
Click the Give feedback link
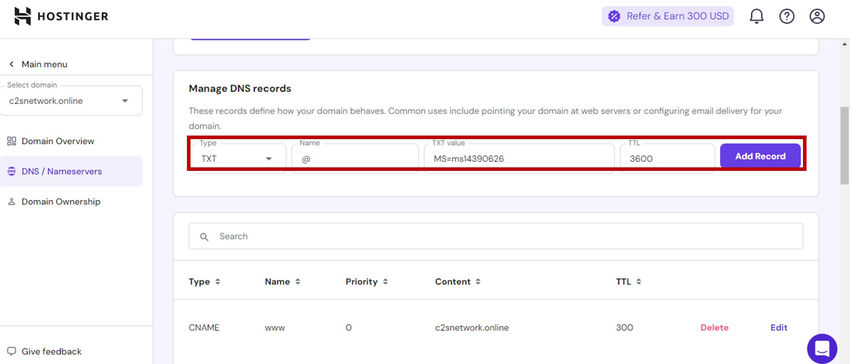click(x=51, y=352)
